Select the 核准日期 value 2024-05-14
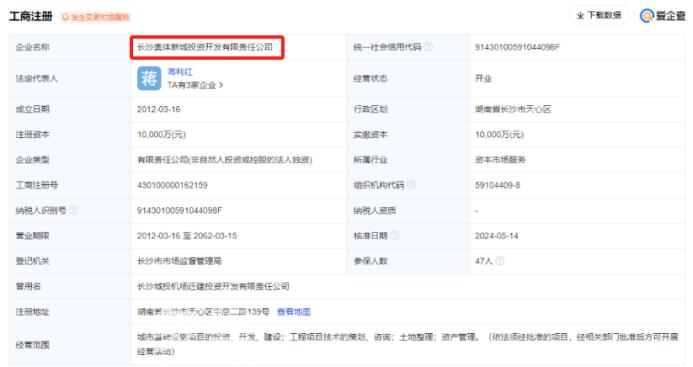693x367 pixels. tap(497, 236)
